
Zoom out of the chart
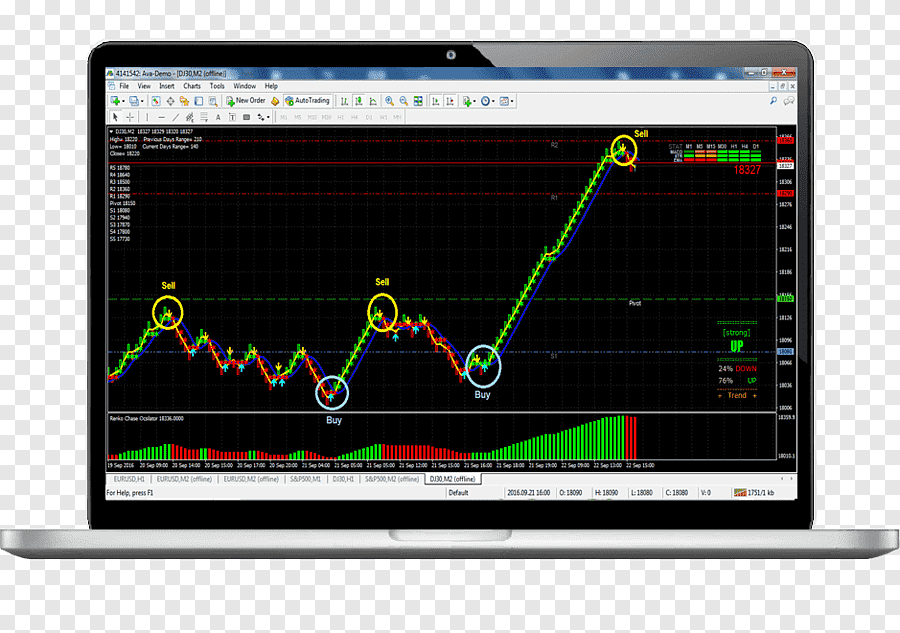[x=403, y=101]
